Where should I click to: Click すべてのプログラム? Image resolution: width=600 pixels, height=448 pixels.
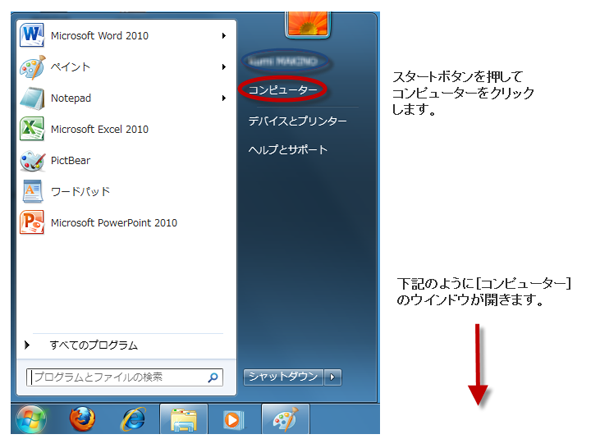94,345
